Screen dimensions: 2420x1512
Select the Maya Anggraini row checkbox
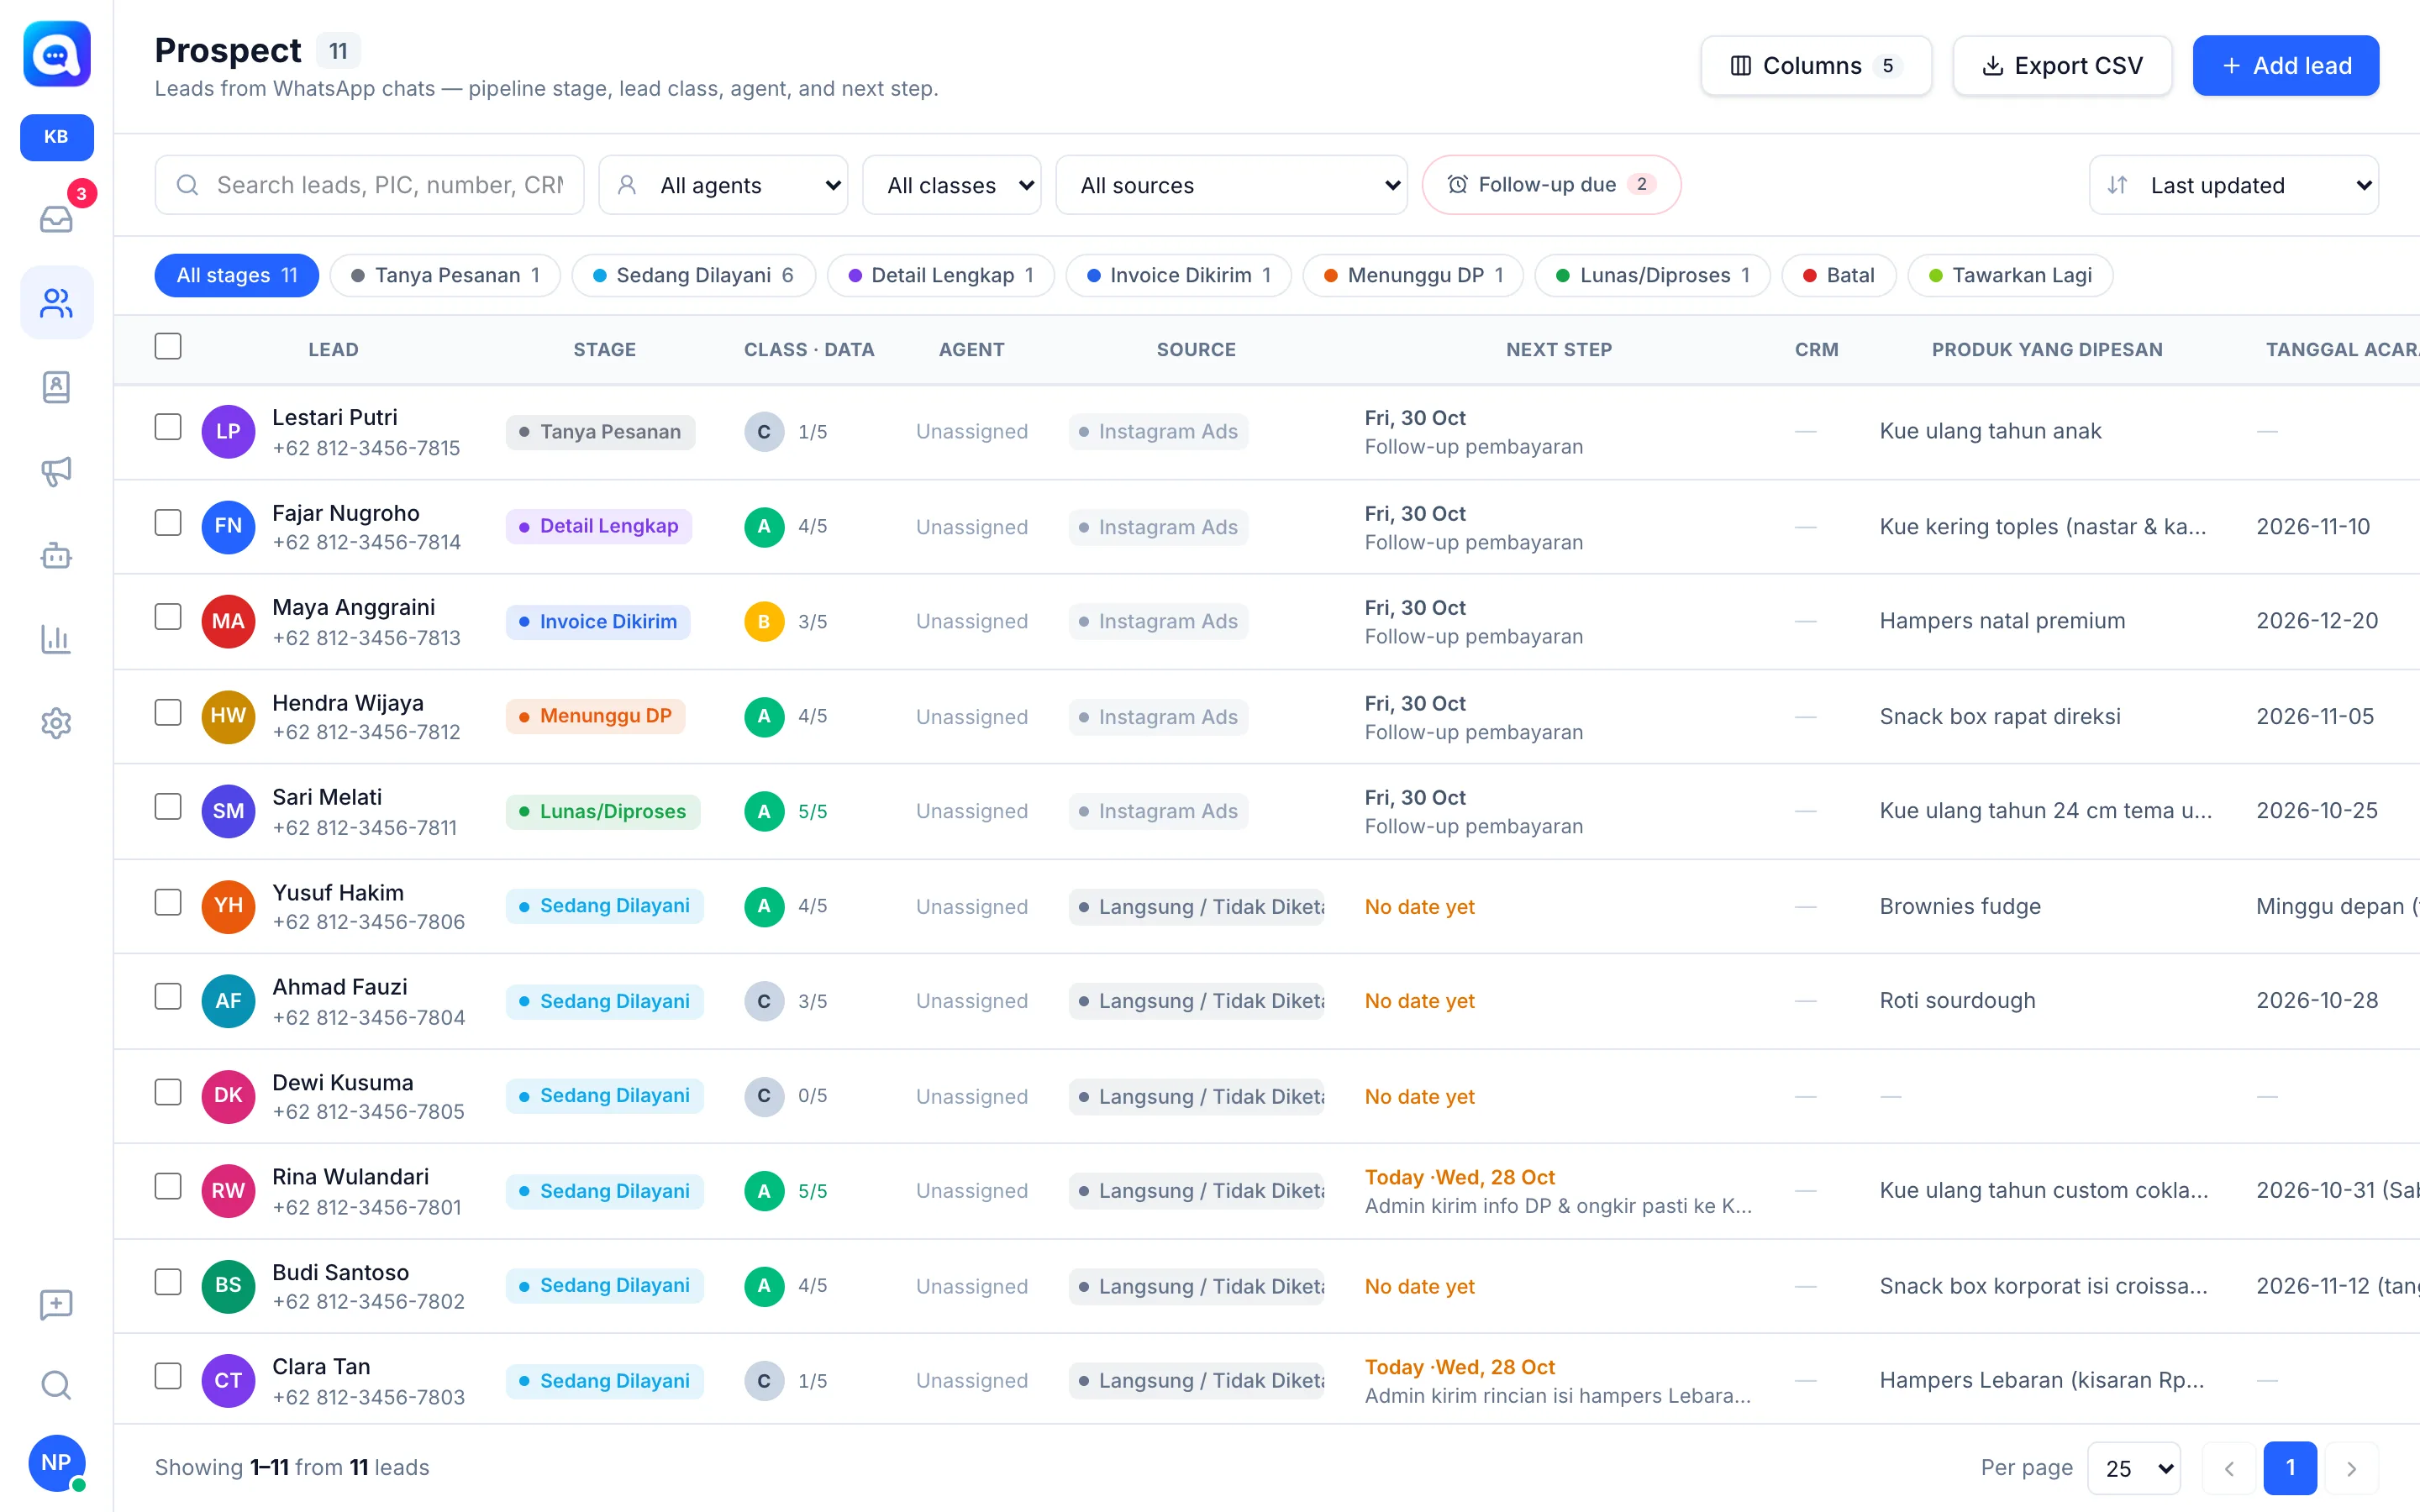[x=168, y=617]
